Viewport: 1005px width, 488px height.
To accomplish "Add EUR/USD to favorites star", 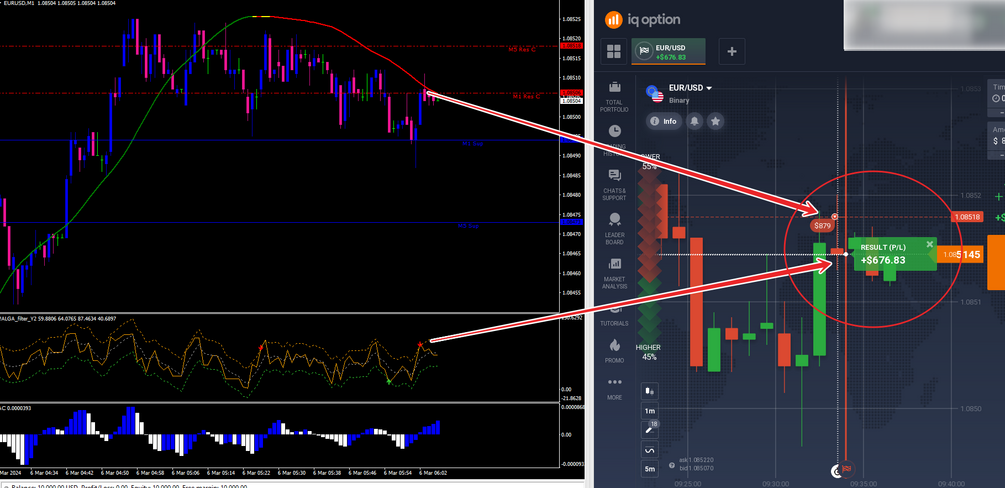I will tap(716, 121).
